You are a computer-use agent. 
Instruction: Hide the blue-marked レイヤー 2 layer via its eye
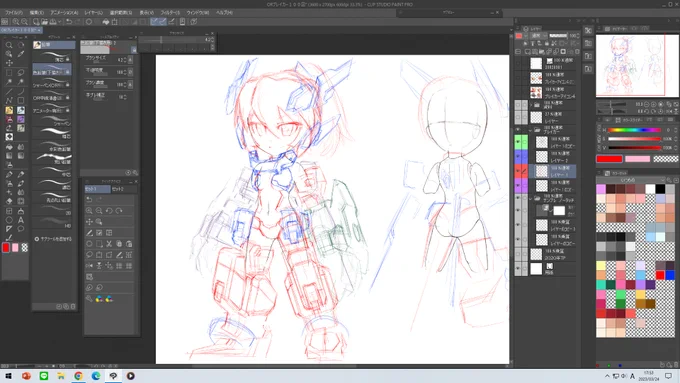(x=518, y=156)
